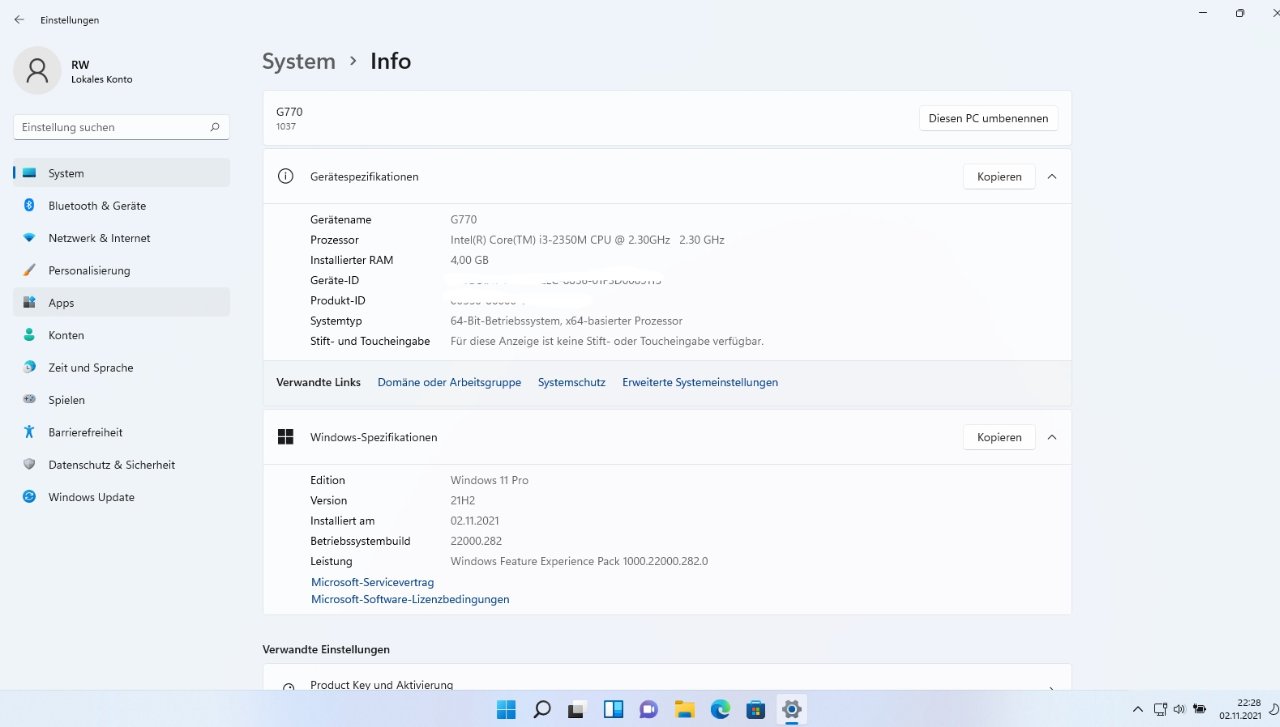This screenshot has width=1280, height=727.
Task: Select the Konten person icon
Action: tap(29, 335)
